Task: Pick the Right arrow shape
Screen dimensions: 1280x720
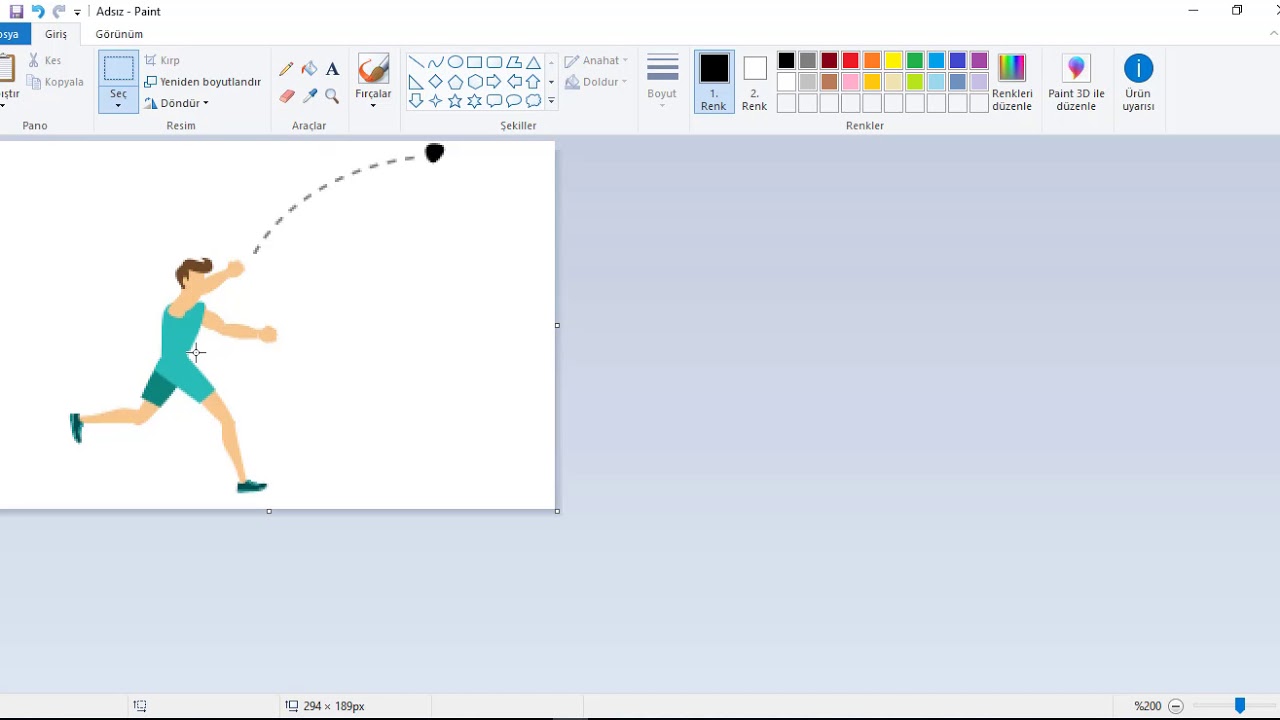Action: point(494,82)
